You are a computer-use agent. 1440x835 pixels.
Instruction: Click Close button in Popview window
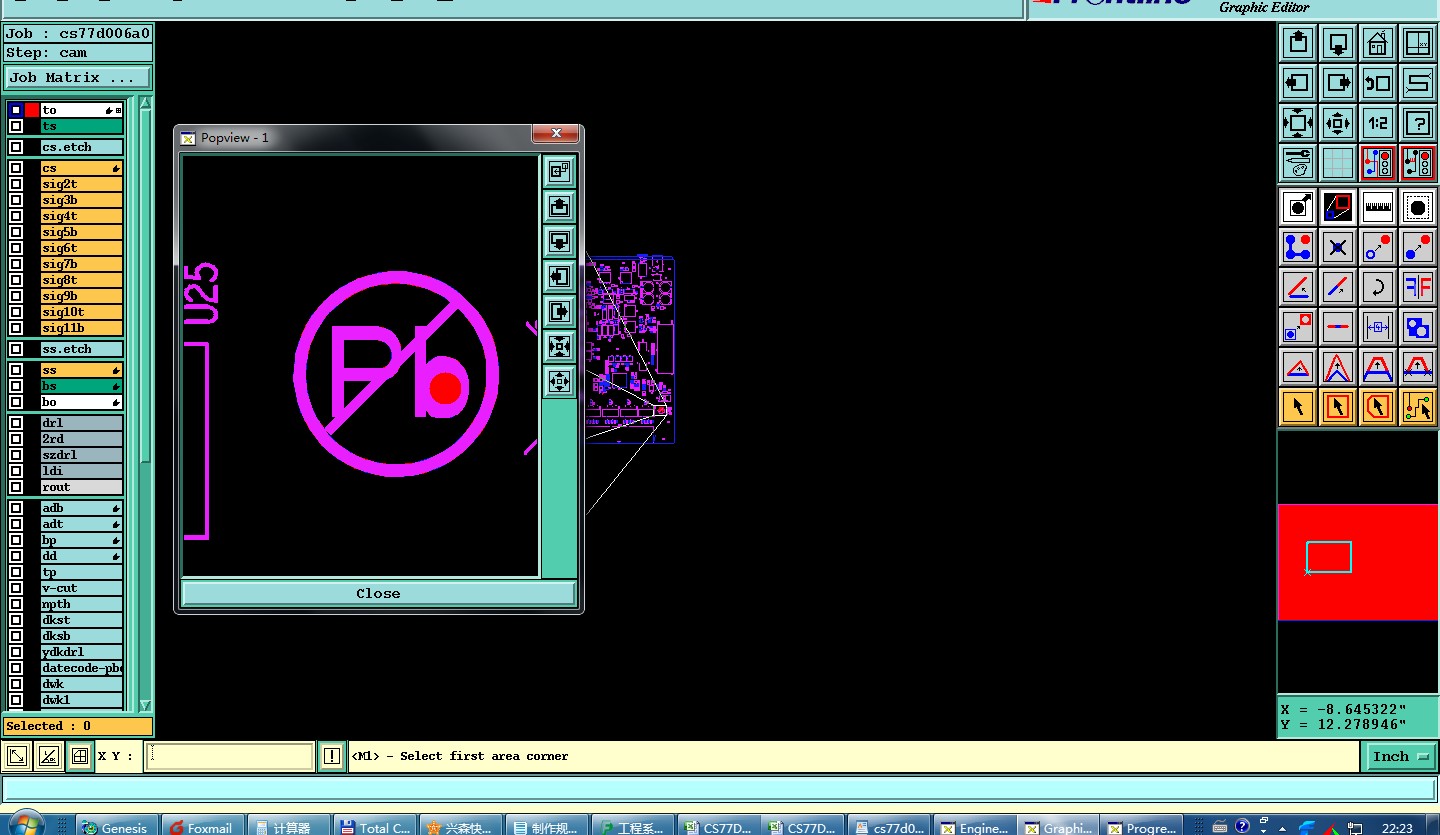[378, 593]
